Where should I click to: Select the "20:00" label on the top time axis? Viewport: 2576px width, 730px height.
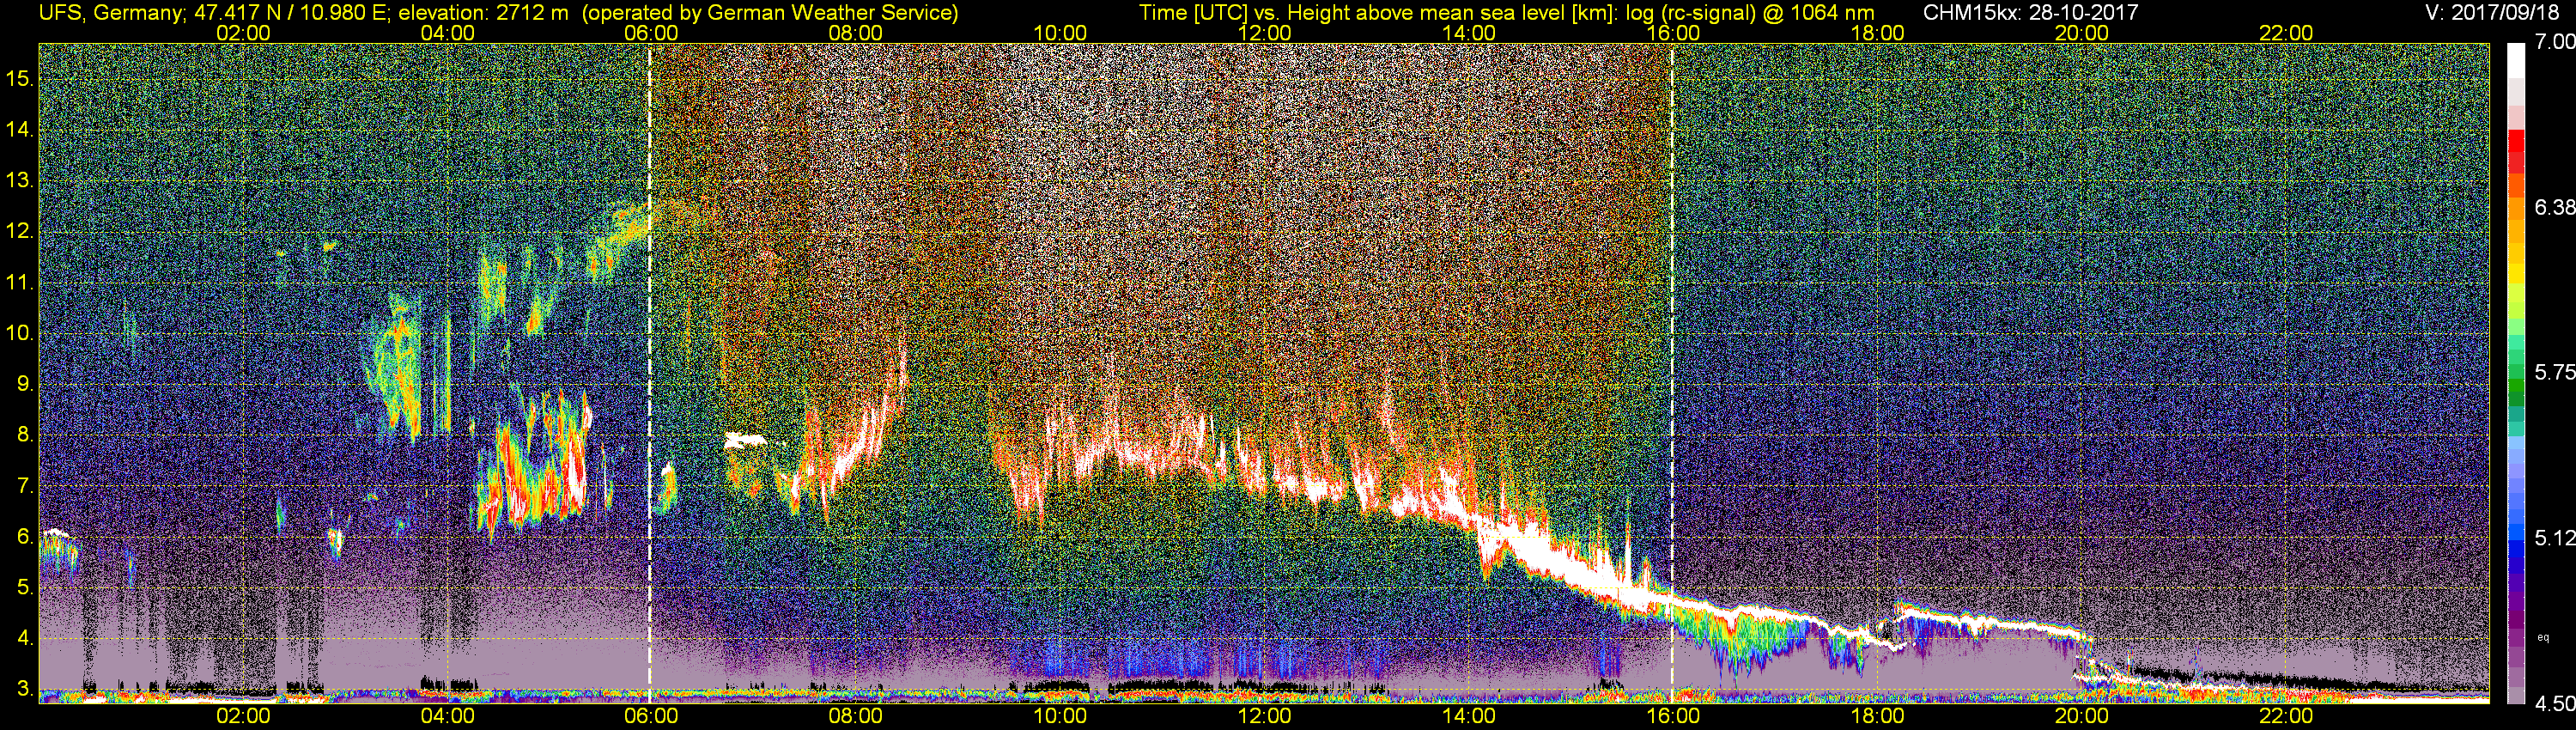pos(2082,32)
